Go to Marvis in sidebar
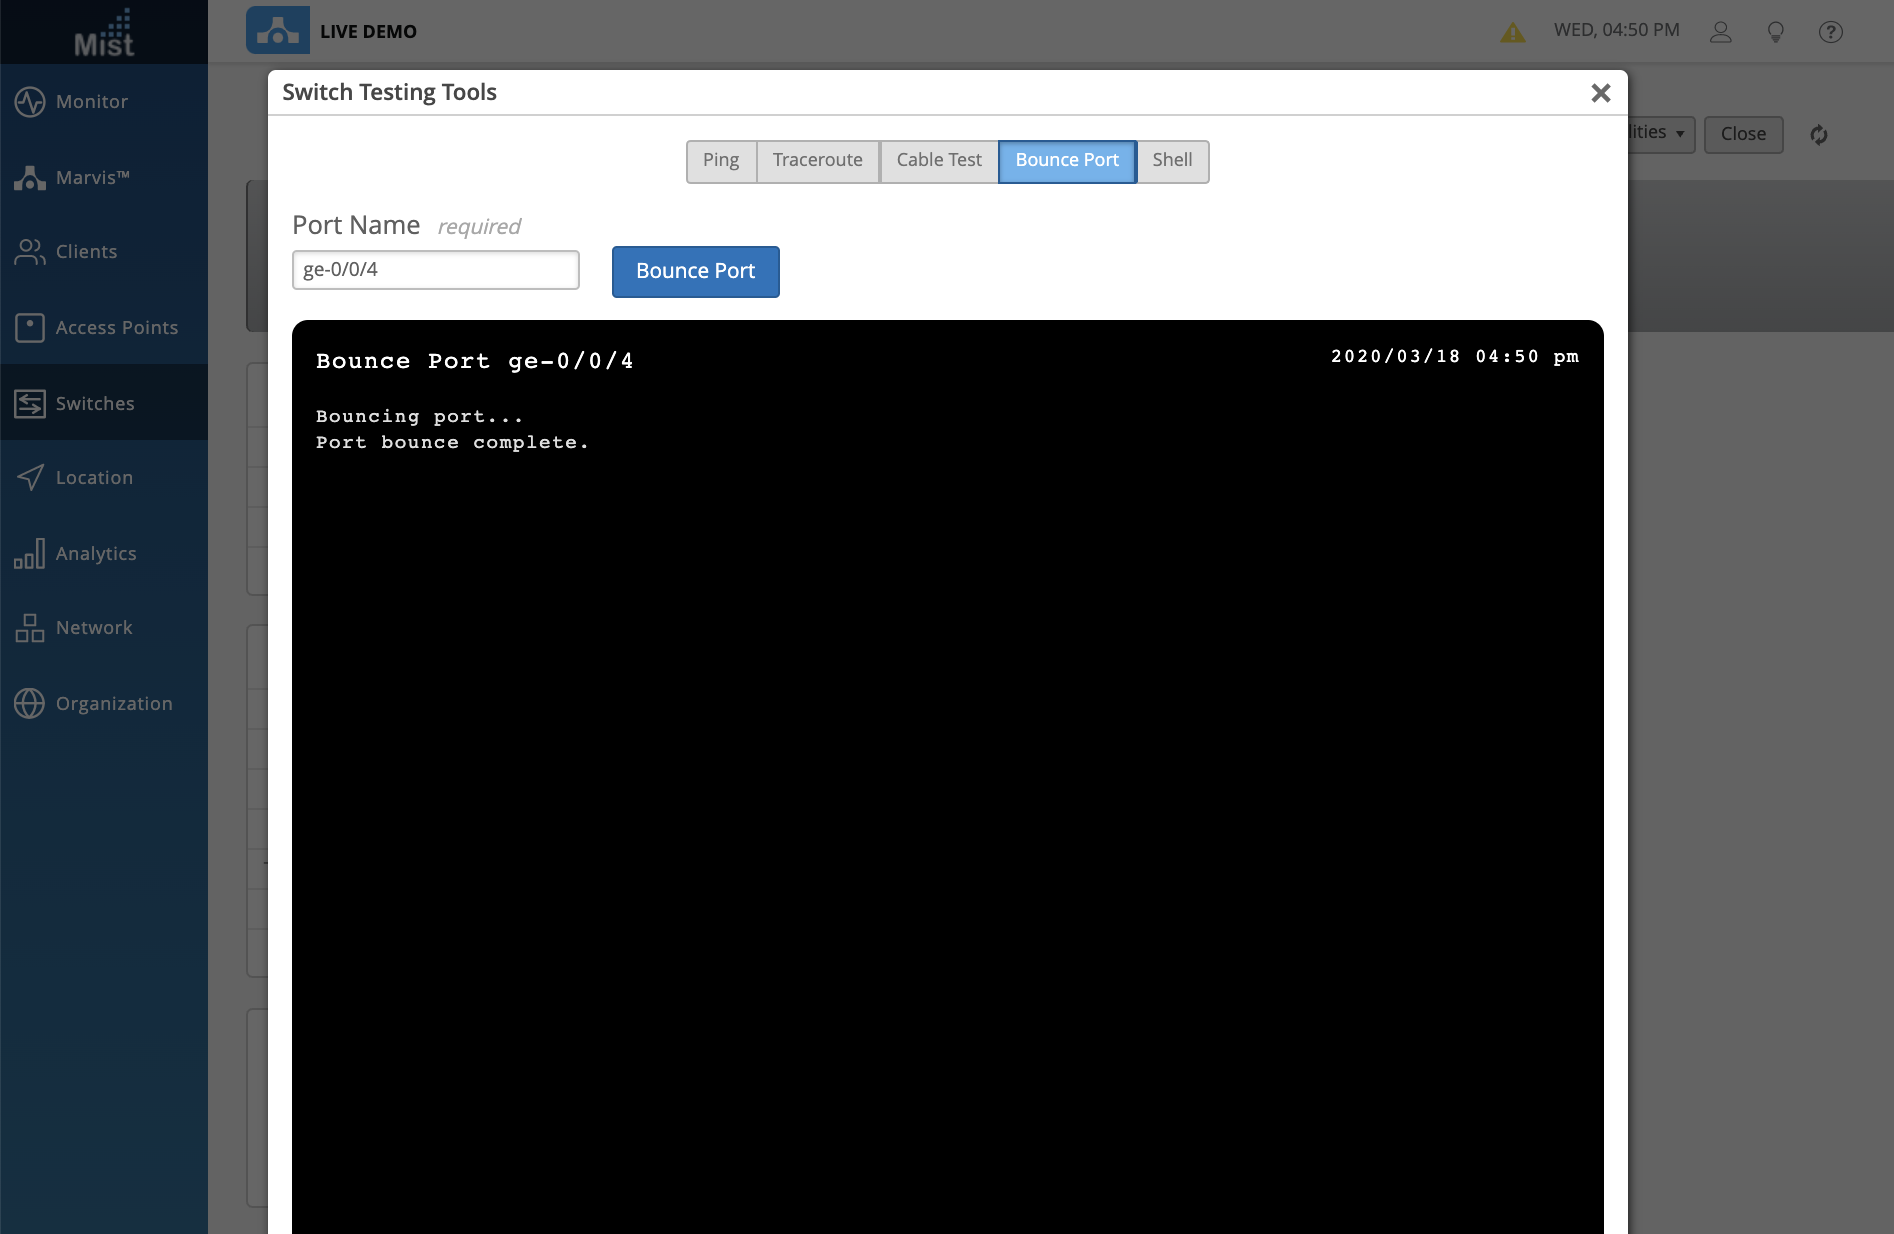The width and height of the screenshot is (1894, 1234). pos(93,178)
